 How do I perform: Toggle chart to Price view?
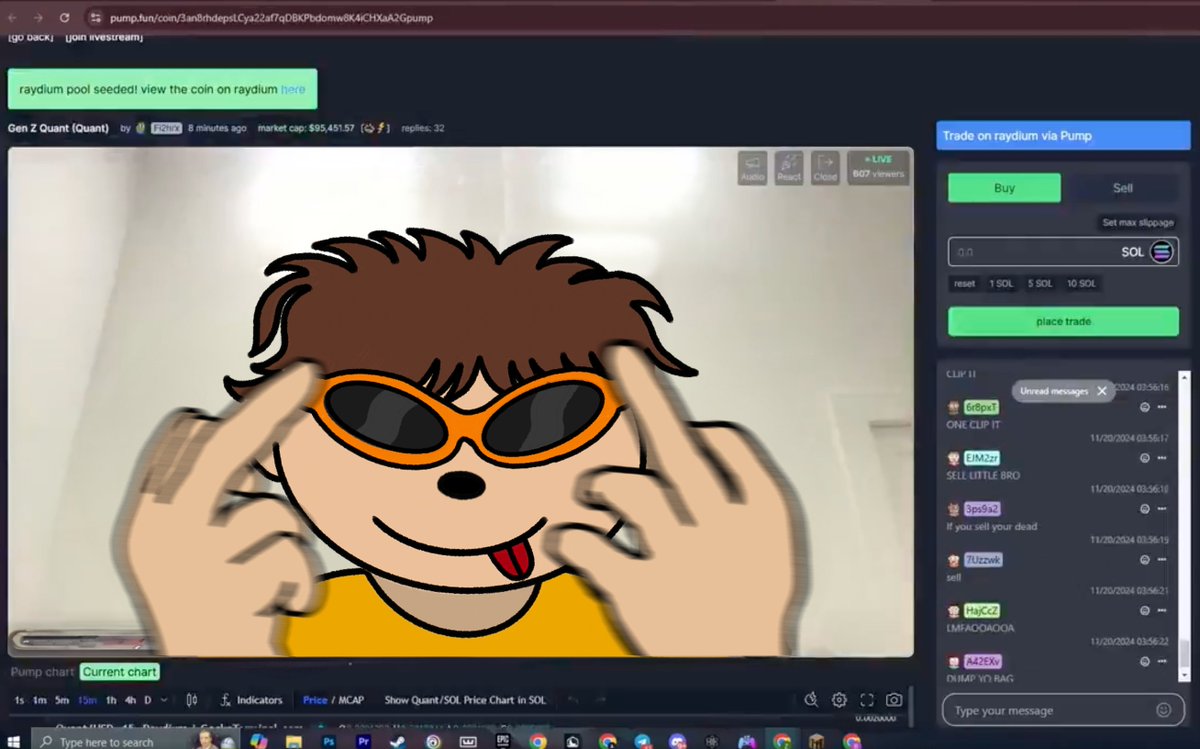(x=315, y=700)
